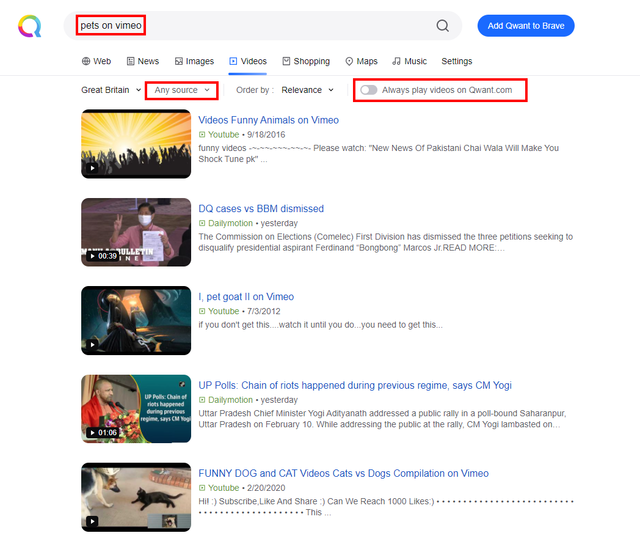Viewport: 640px width, 544px height.
Task: Select the Videos tab
Action: pyautogui.click(x=248, y=61)
